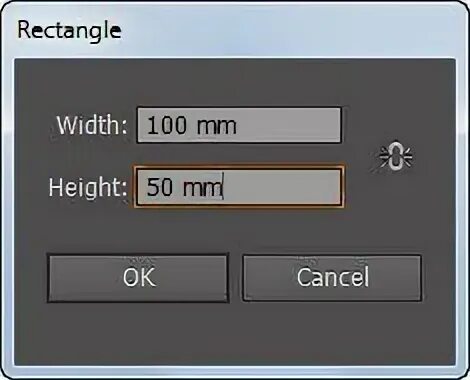
Task: Click the empty dark panel above Width field
Action: 235,83
